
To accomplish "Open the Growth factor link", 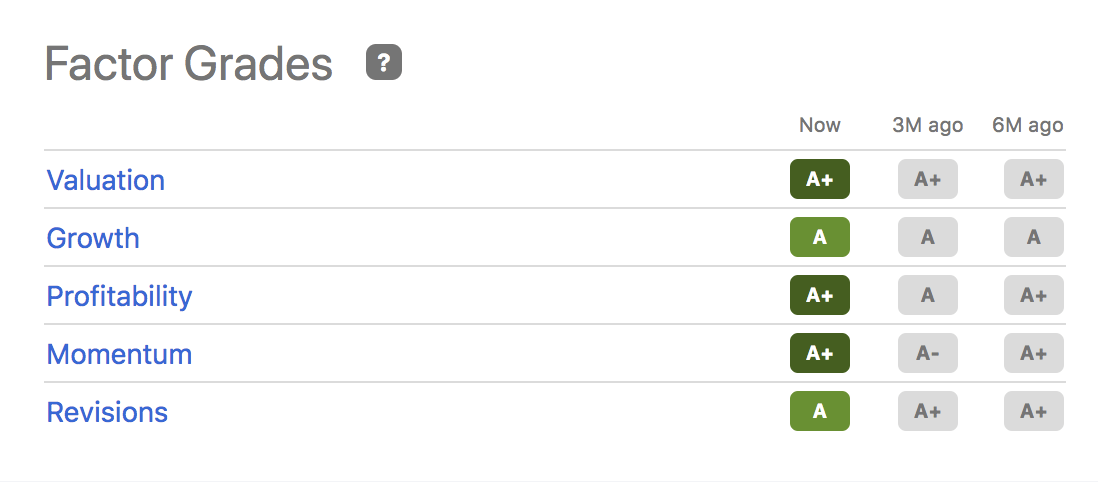I will click(x=93, y=238).
